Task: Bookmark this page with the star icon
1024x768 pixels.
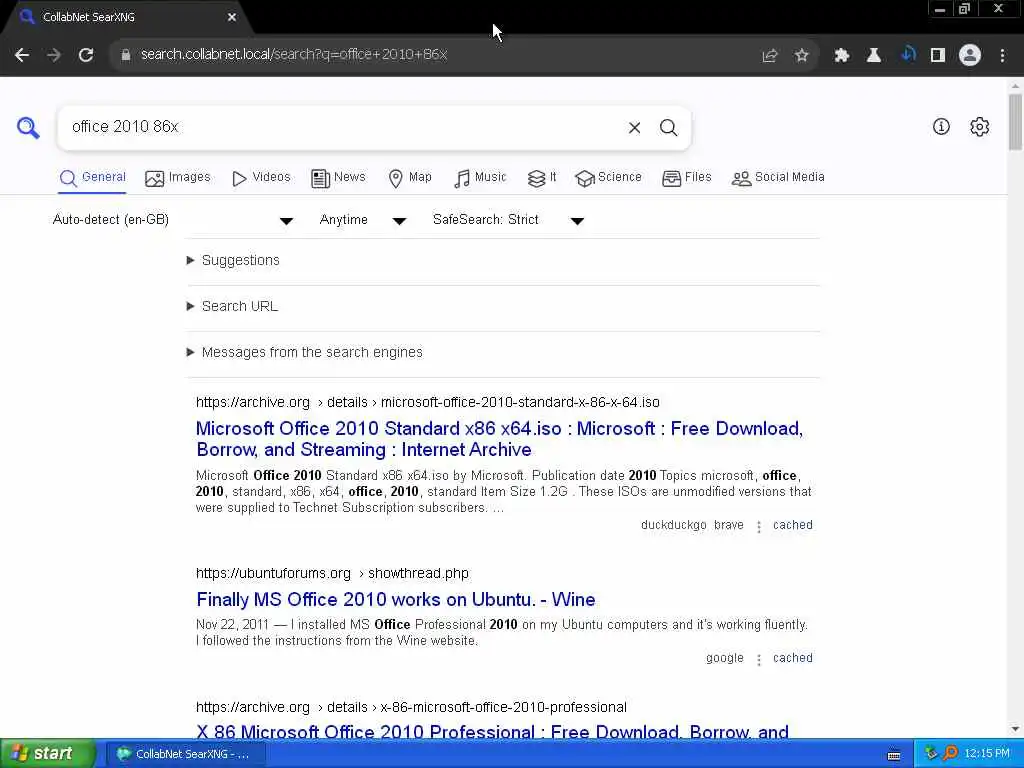Action: pos(802,56)
